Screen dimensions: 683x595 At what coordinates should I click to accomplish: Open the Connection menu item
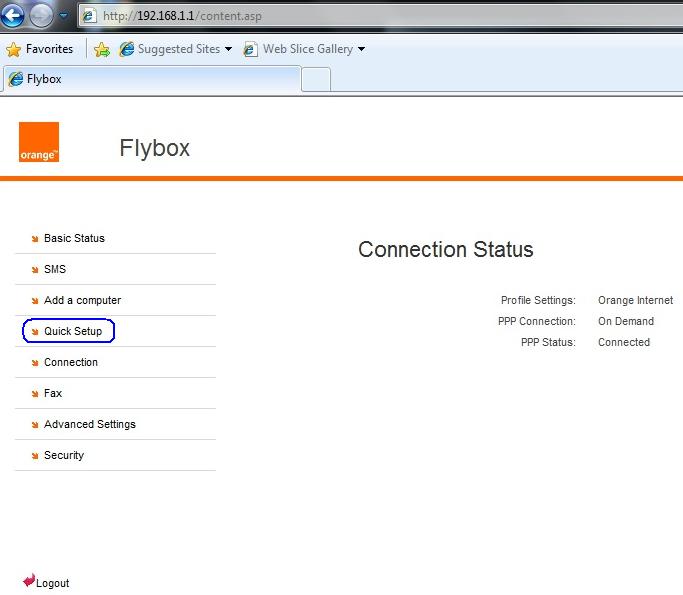[x=71, y=362]
